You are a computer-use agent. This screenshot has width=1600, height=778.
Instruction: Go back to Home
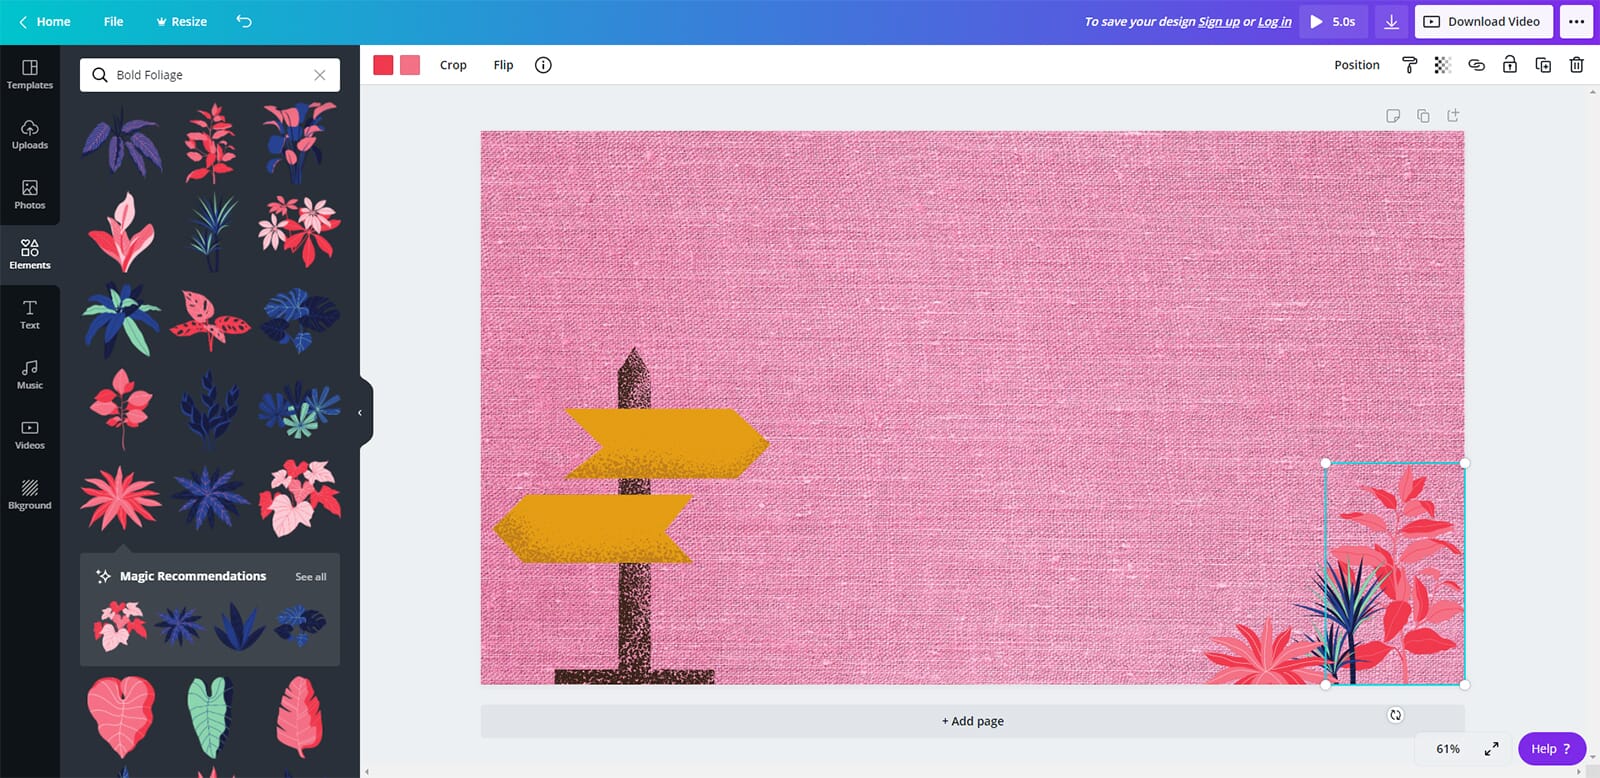click(44, 21)
